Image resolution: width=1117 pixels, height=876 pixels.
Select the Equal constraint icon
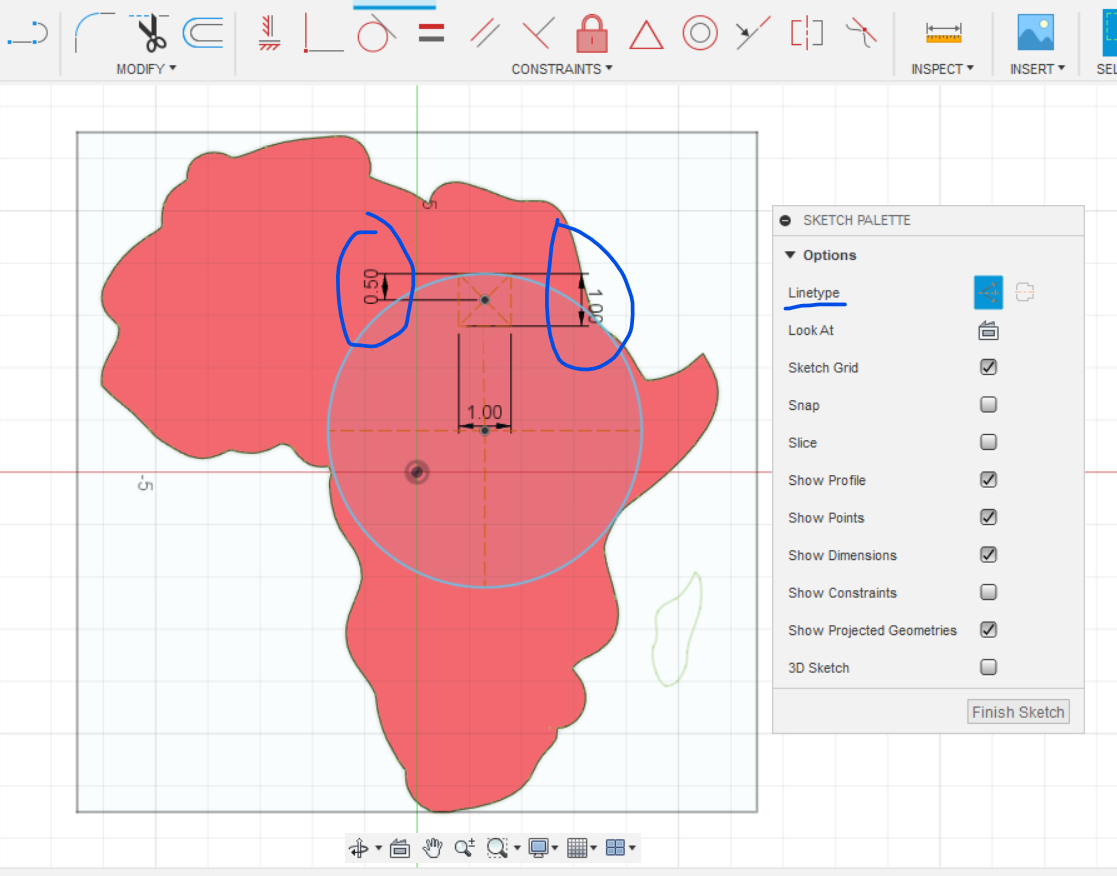430,31
